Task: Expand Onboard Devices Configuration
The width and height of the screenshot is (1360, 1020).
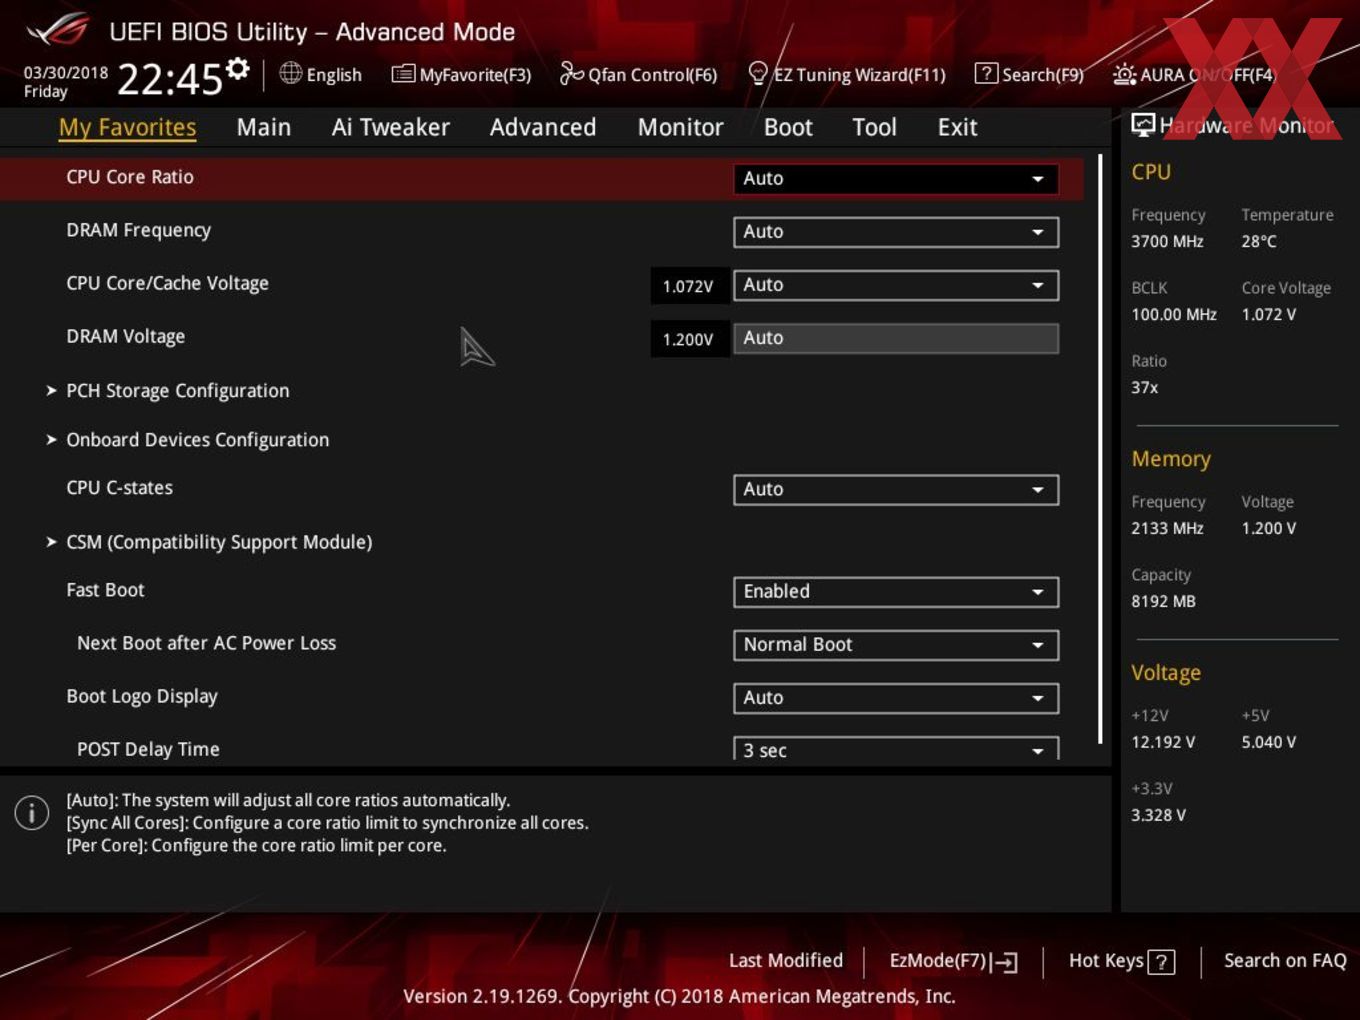Action: click(197, 440)
